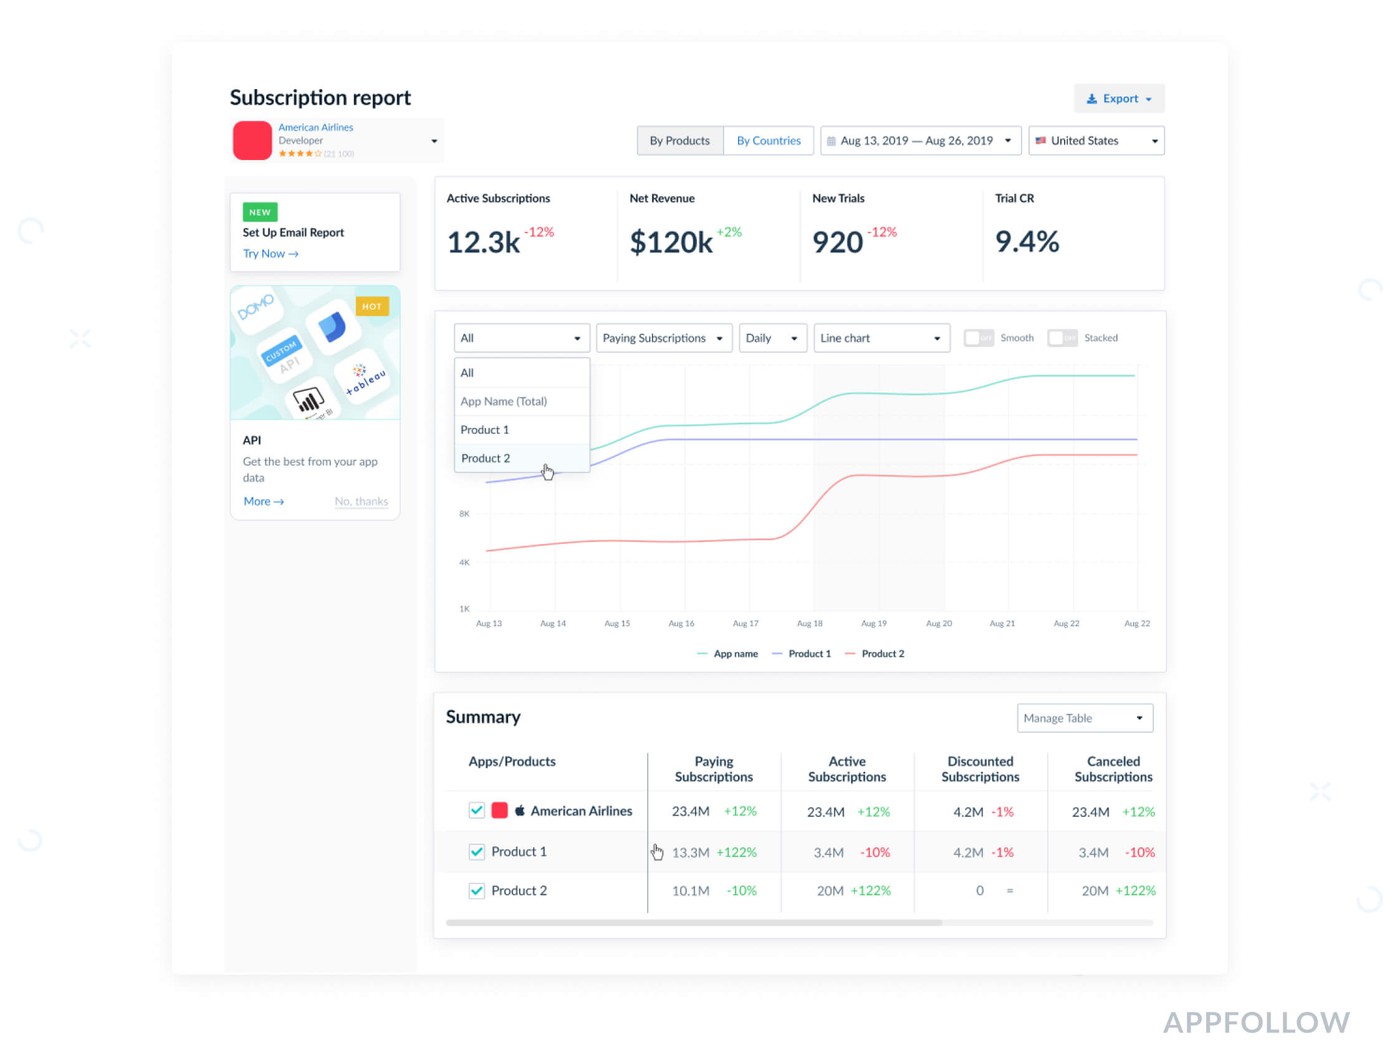
Task: Select Product 2 from the open list
Action: pos(486,458)
